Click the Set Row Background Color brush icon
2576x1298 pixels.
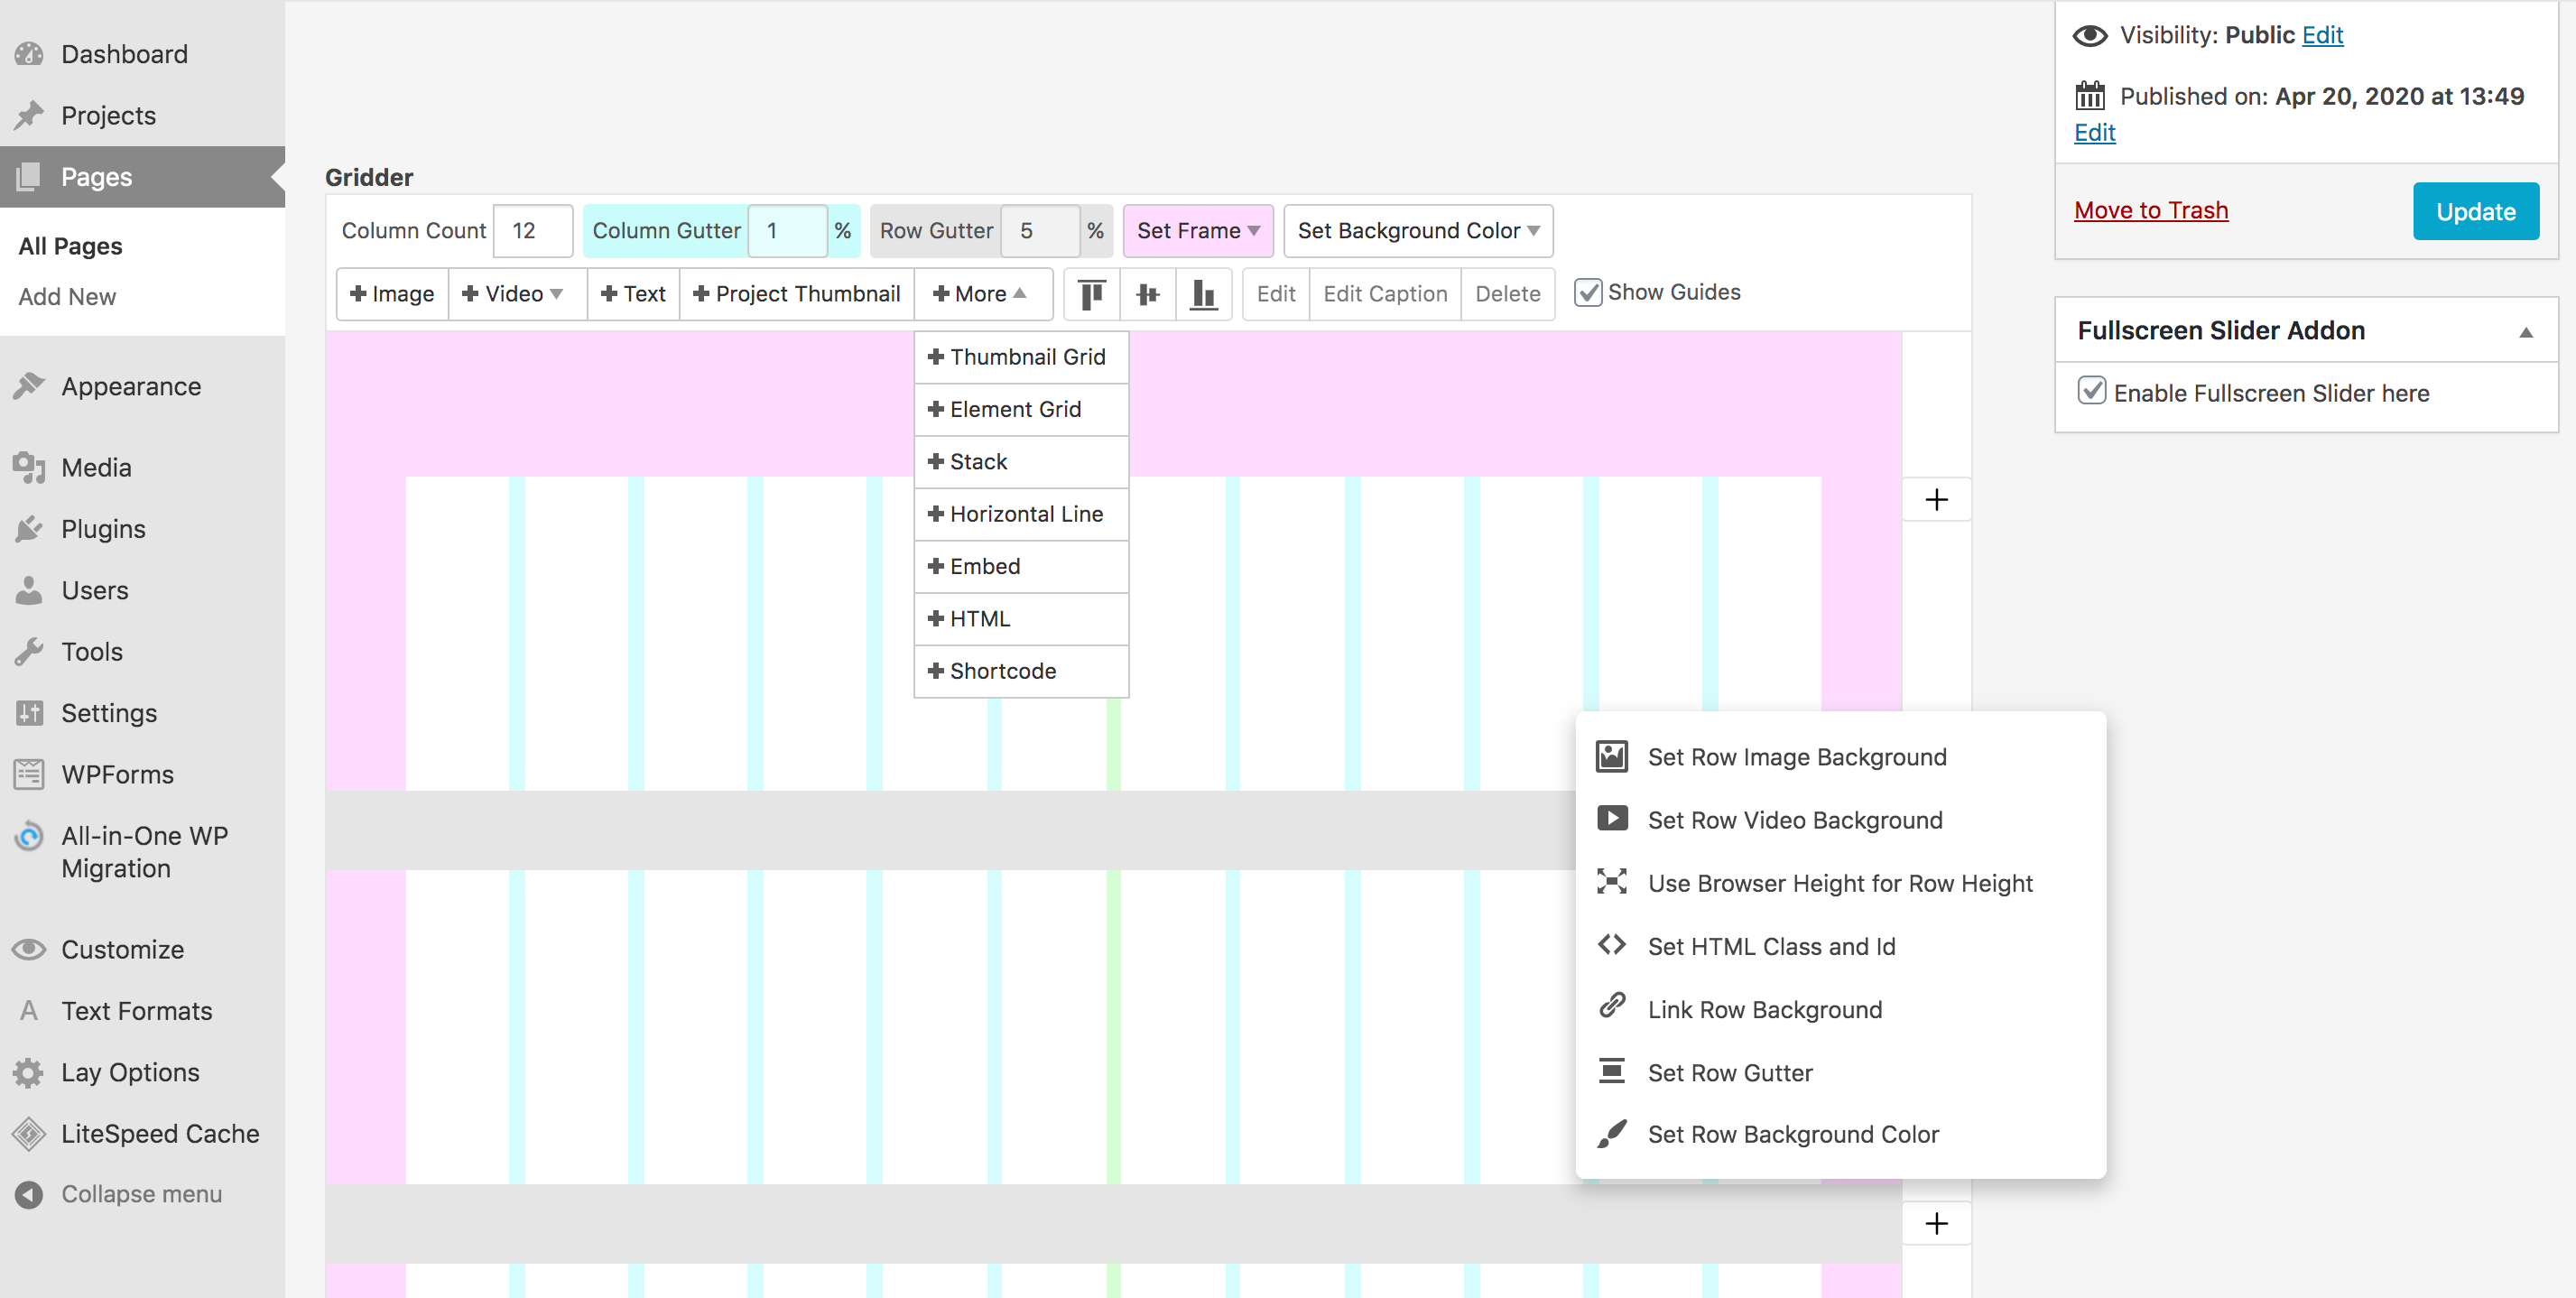[x=1611, y=1134]
